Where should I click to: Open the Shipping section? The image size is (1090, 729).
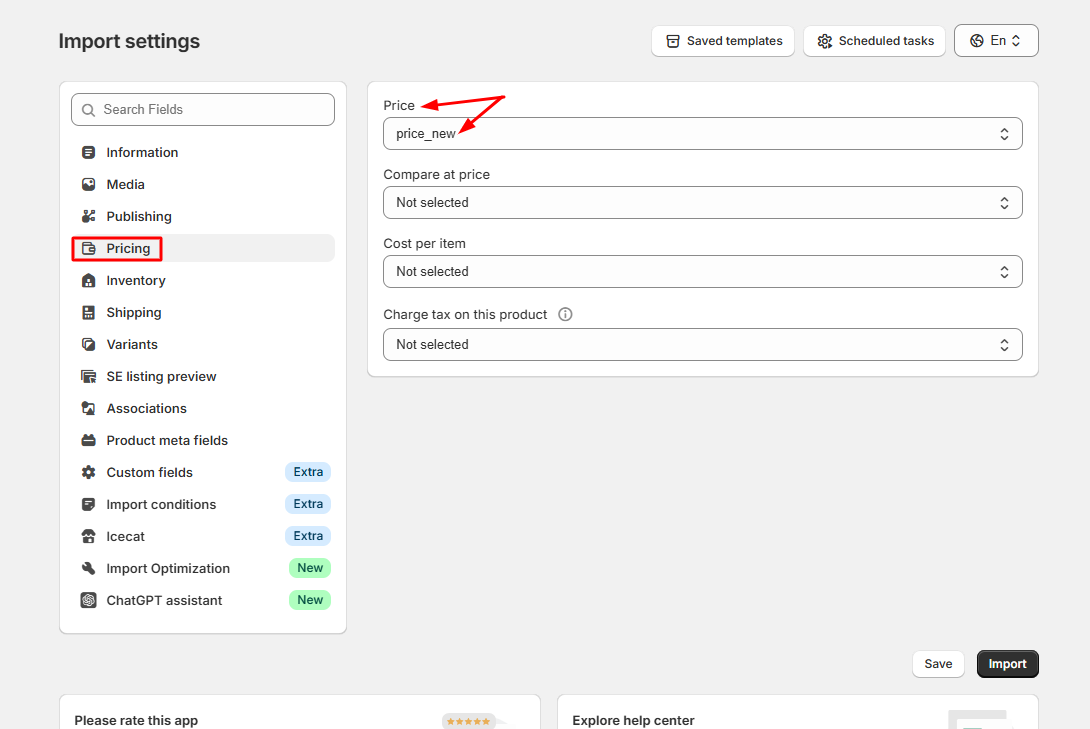203,312
